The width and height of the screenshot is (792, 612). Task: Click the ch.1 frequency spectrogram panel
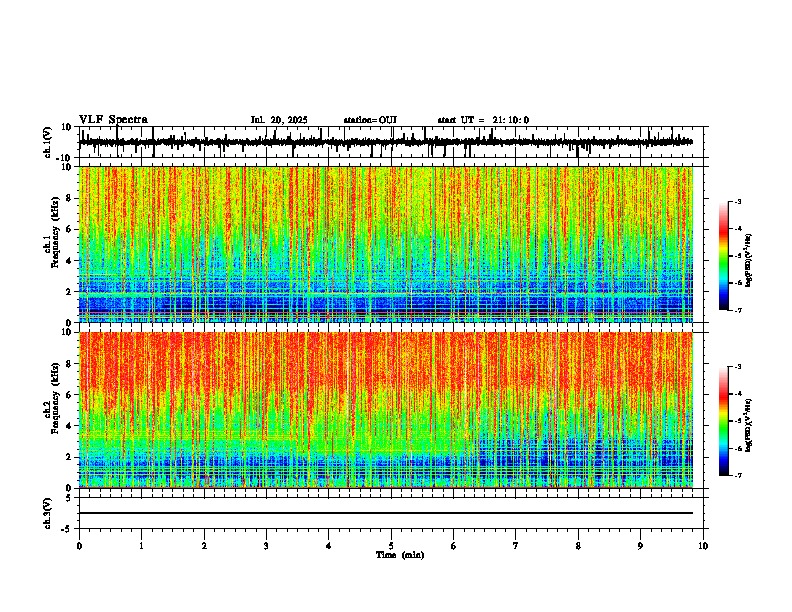tap(386, 244)
